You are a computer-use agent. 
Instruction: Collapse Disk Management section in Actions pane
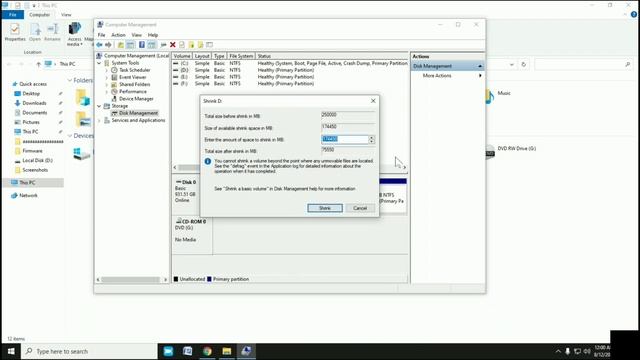coord(480,66)
